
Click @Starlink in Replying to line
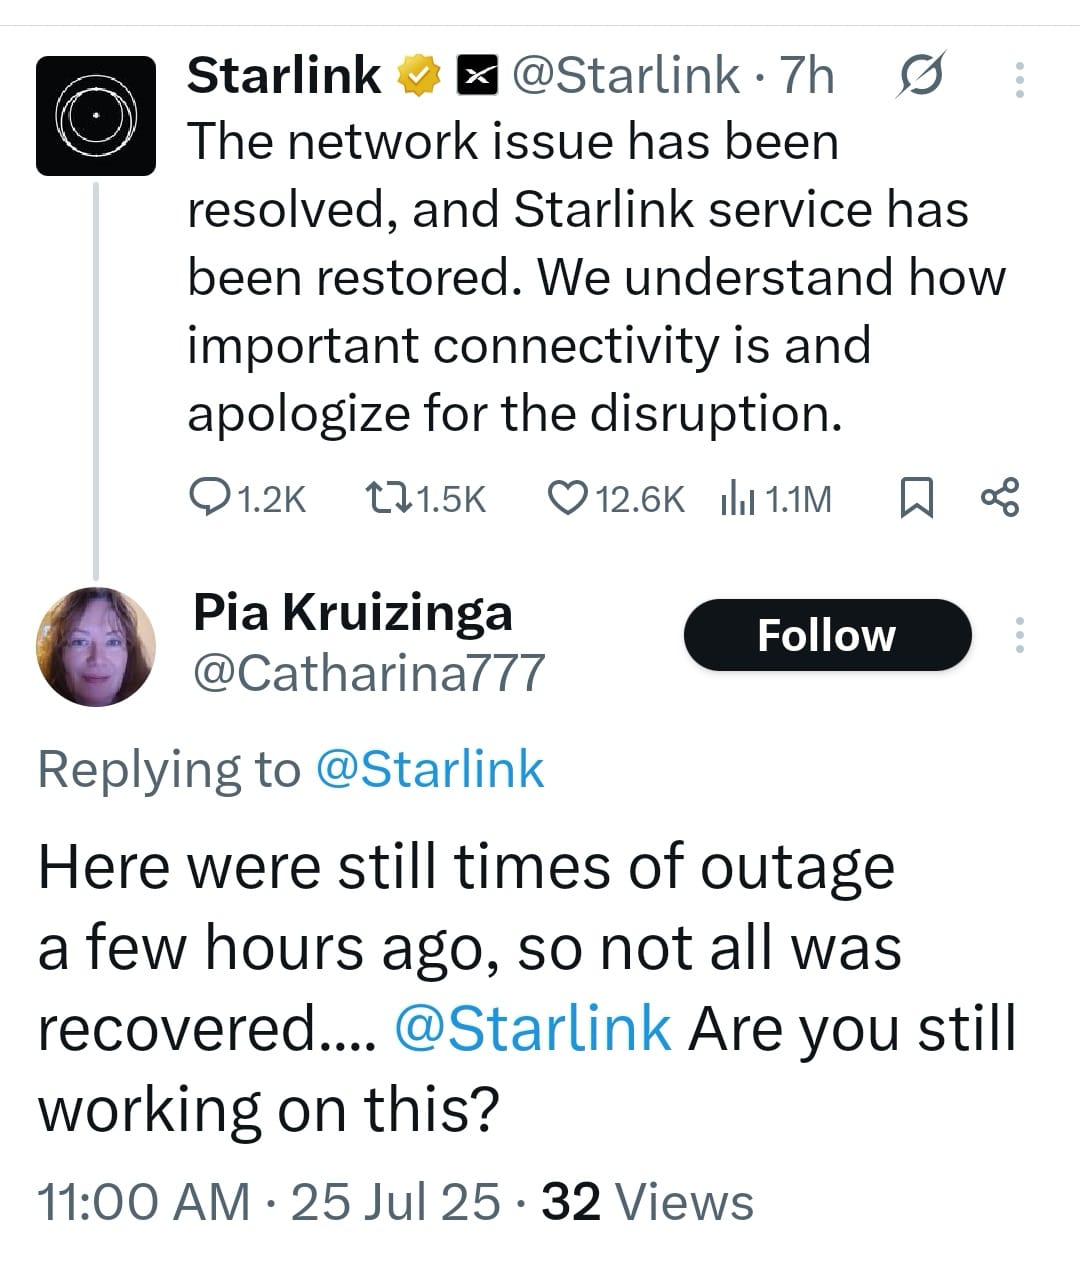pyautogui.click(x=430, y=769)
